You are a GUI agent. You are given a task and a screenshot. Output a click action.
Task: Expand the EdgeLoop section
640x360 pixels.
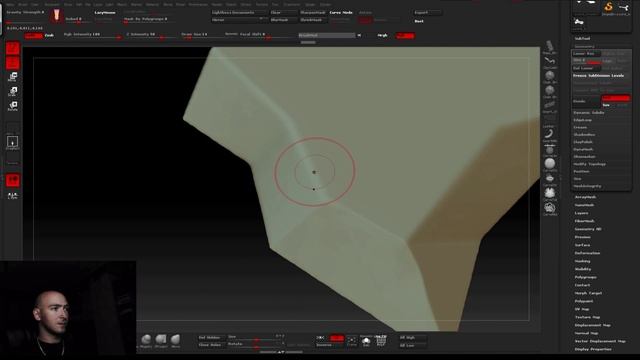(x=583, y=120)
